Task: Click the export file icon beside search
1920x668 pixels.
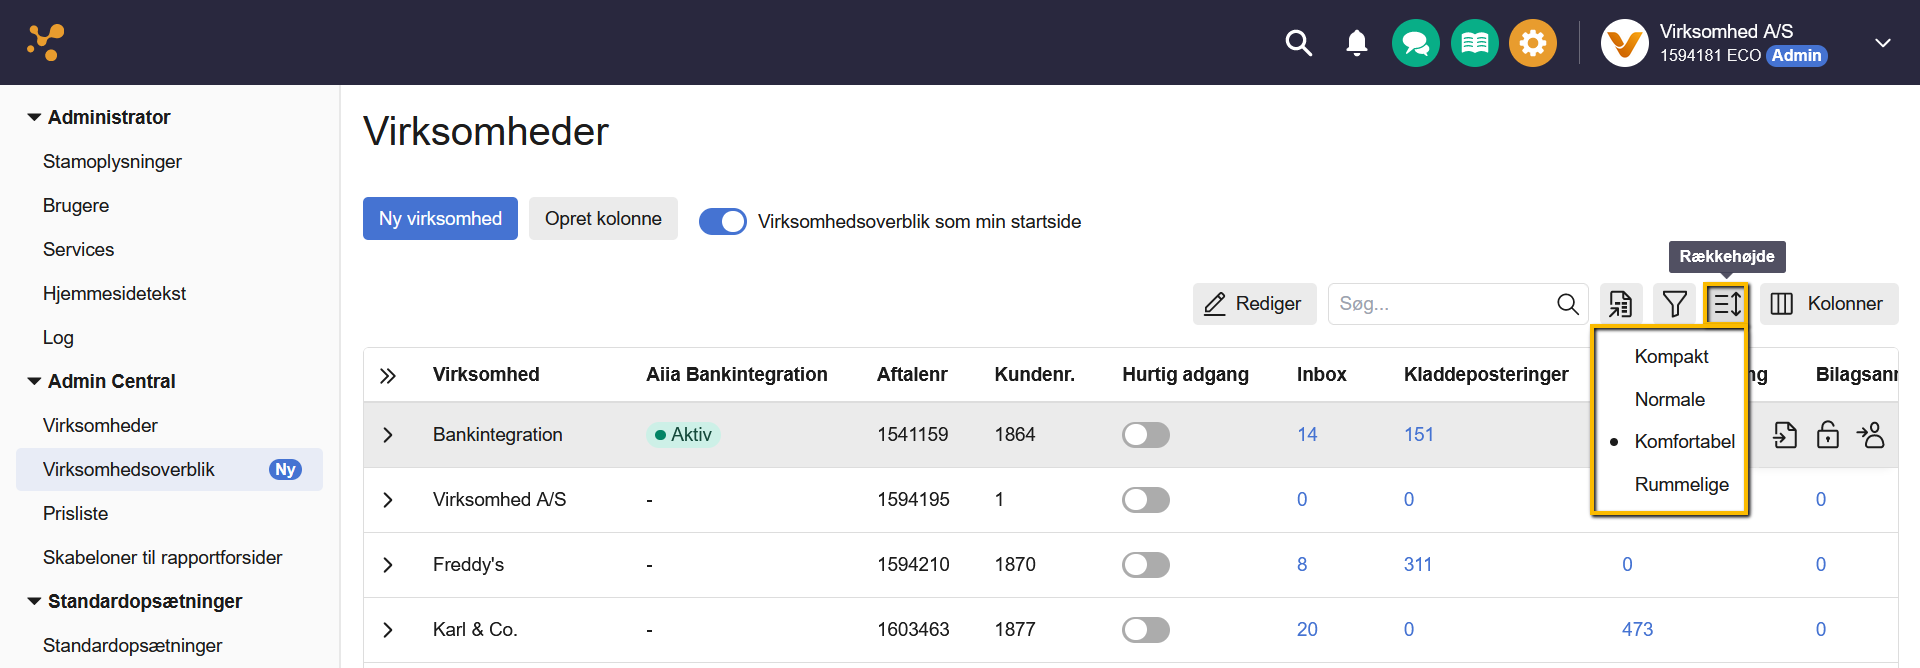Action: (1620, 304)
